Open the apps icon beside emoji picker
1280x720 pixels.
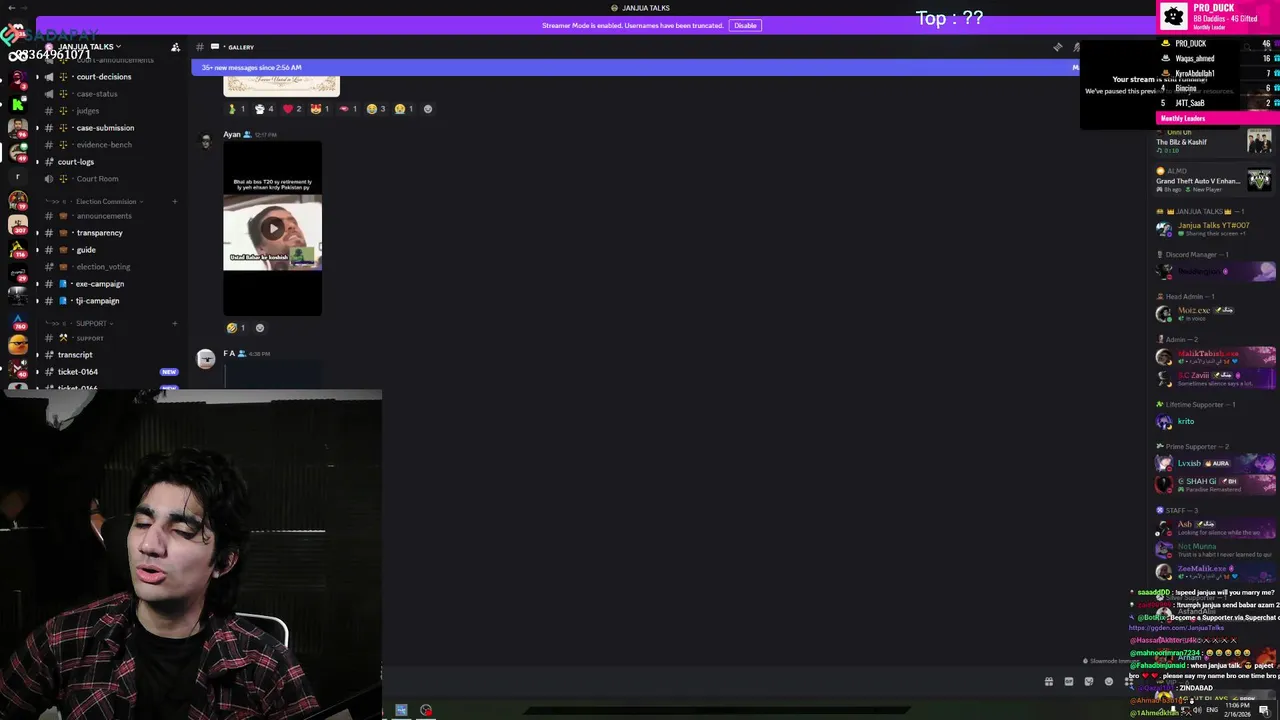point(1129,682)
